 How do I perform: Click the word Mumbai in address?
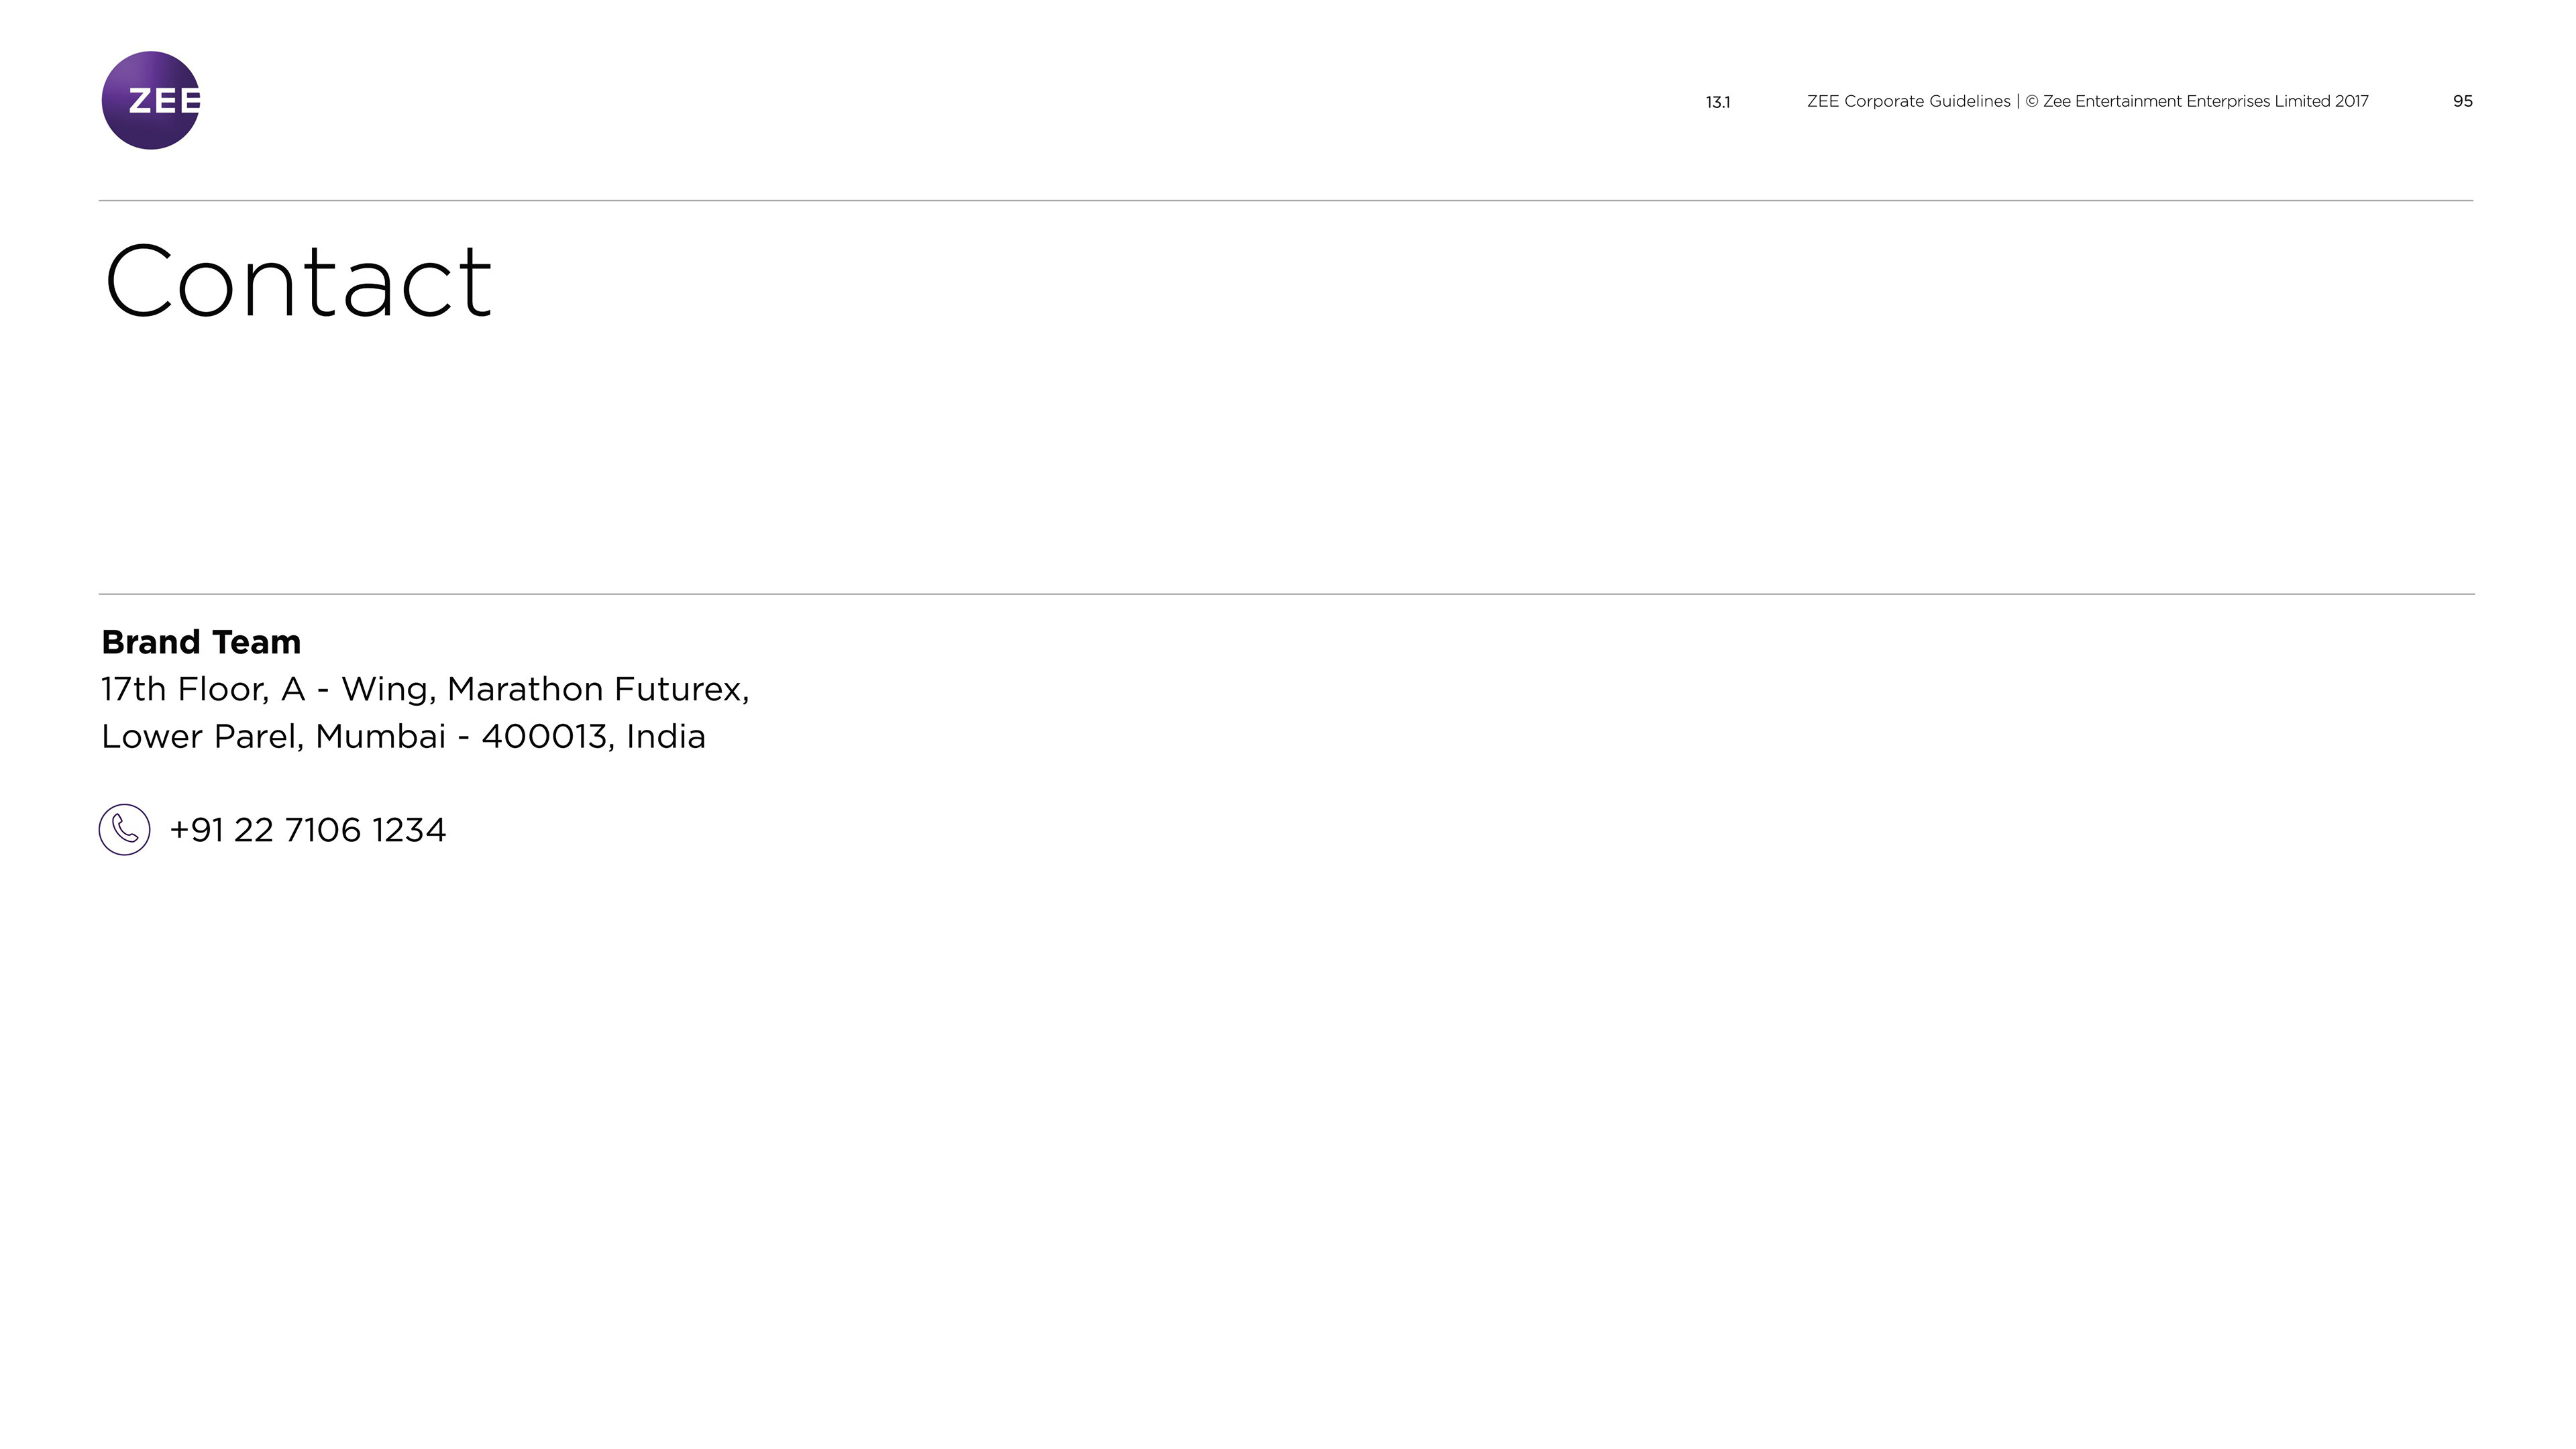pyautogui.click(x=380, y=737)
